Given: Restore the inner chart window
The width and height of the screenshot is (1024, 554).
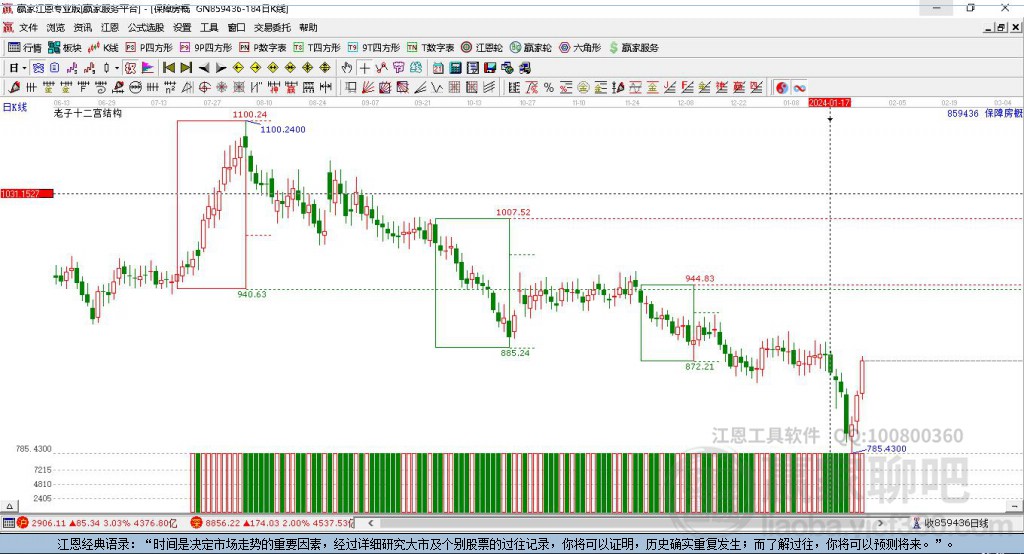Looking at the screenshot, I should click(x=1001, y=27).
